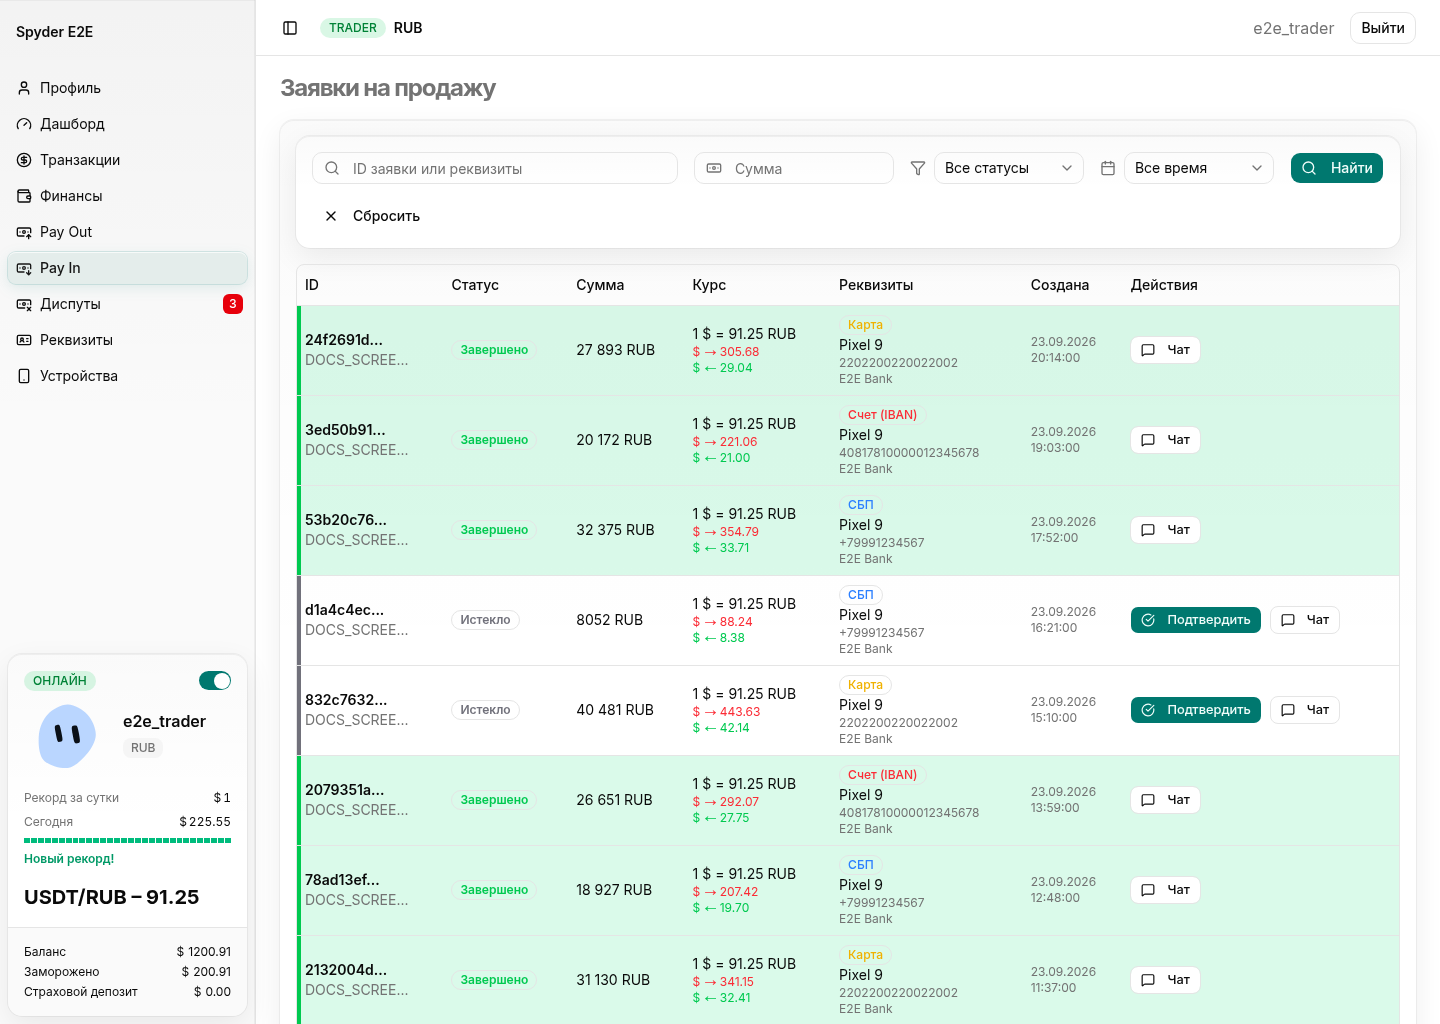Viewport: 1440px width, 1024px height.
Task: Click the Новый рекорд! label
Action: [x=69, y=859]
